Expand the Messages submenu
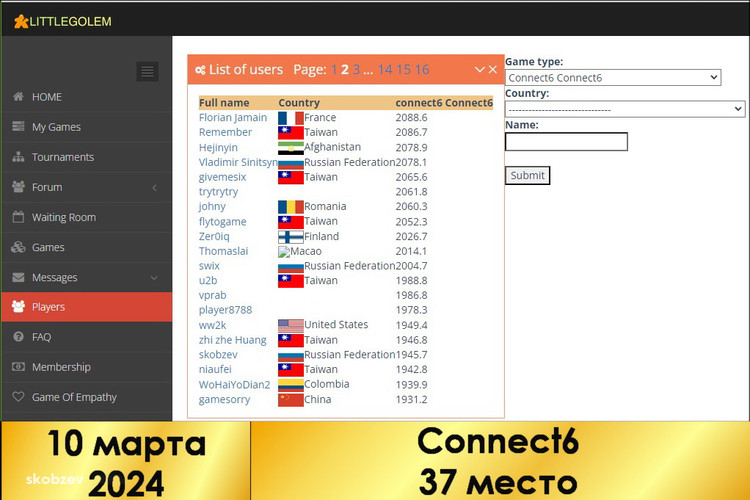This screenshot has width=750, height=500. pos(154,277)
